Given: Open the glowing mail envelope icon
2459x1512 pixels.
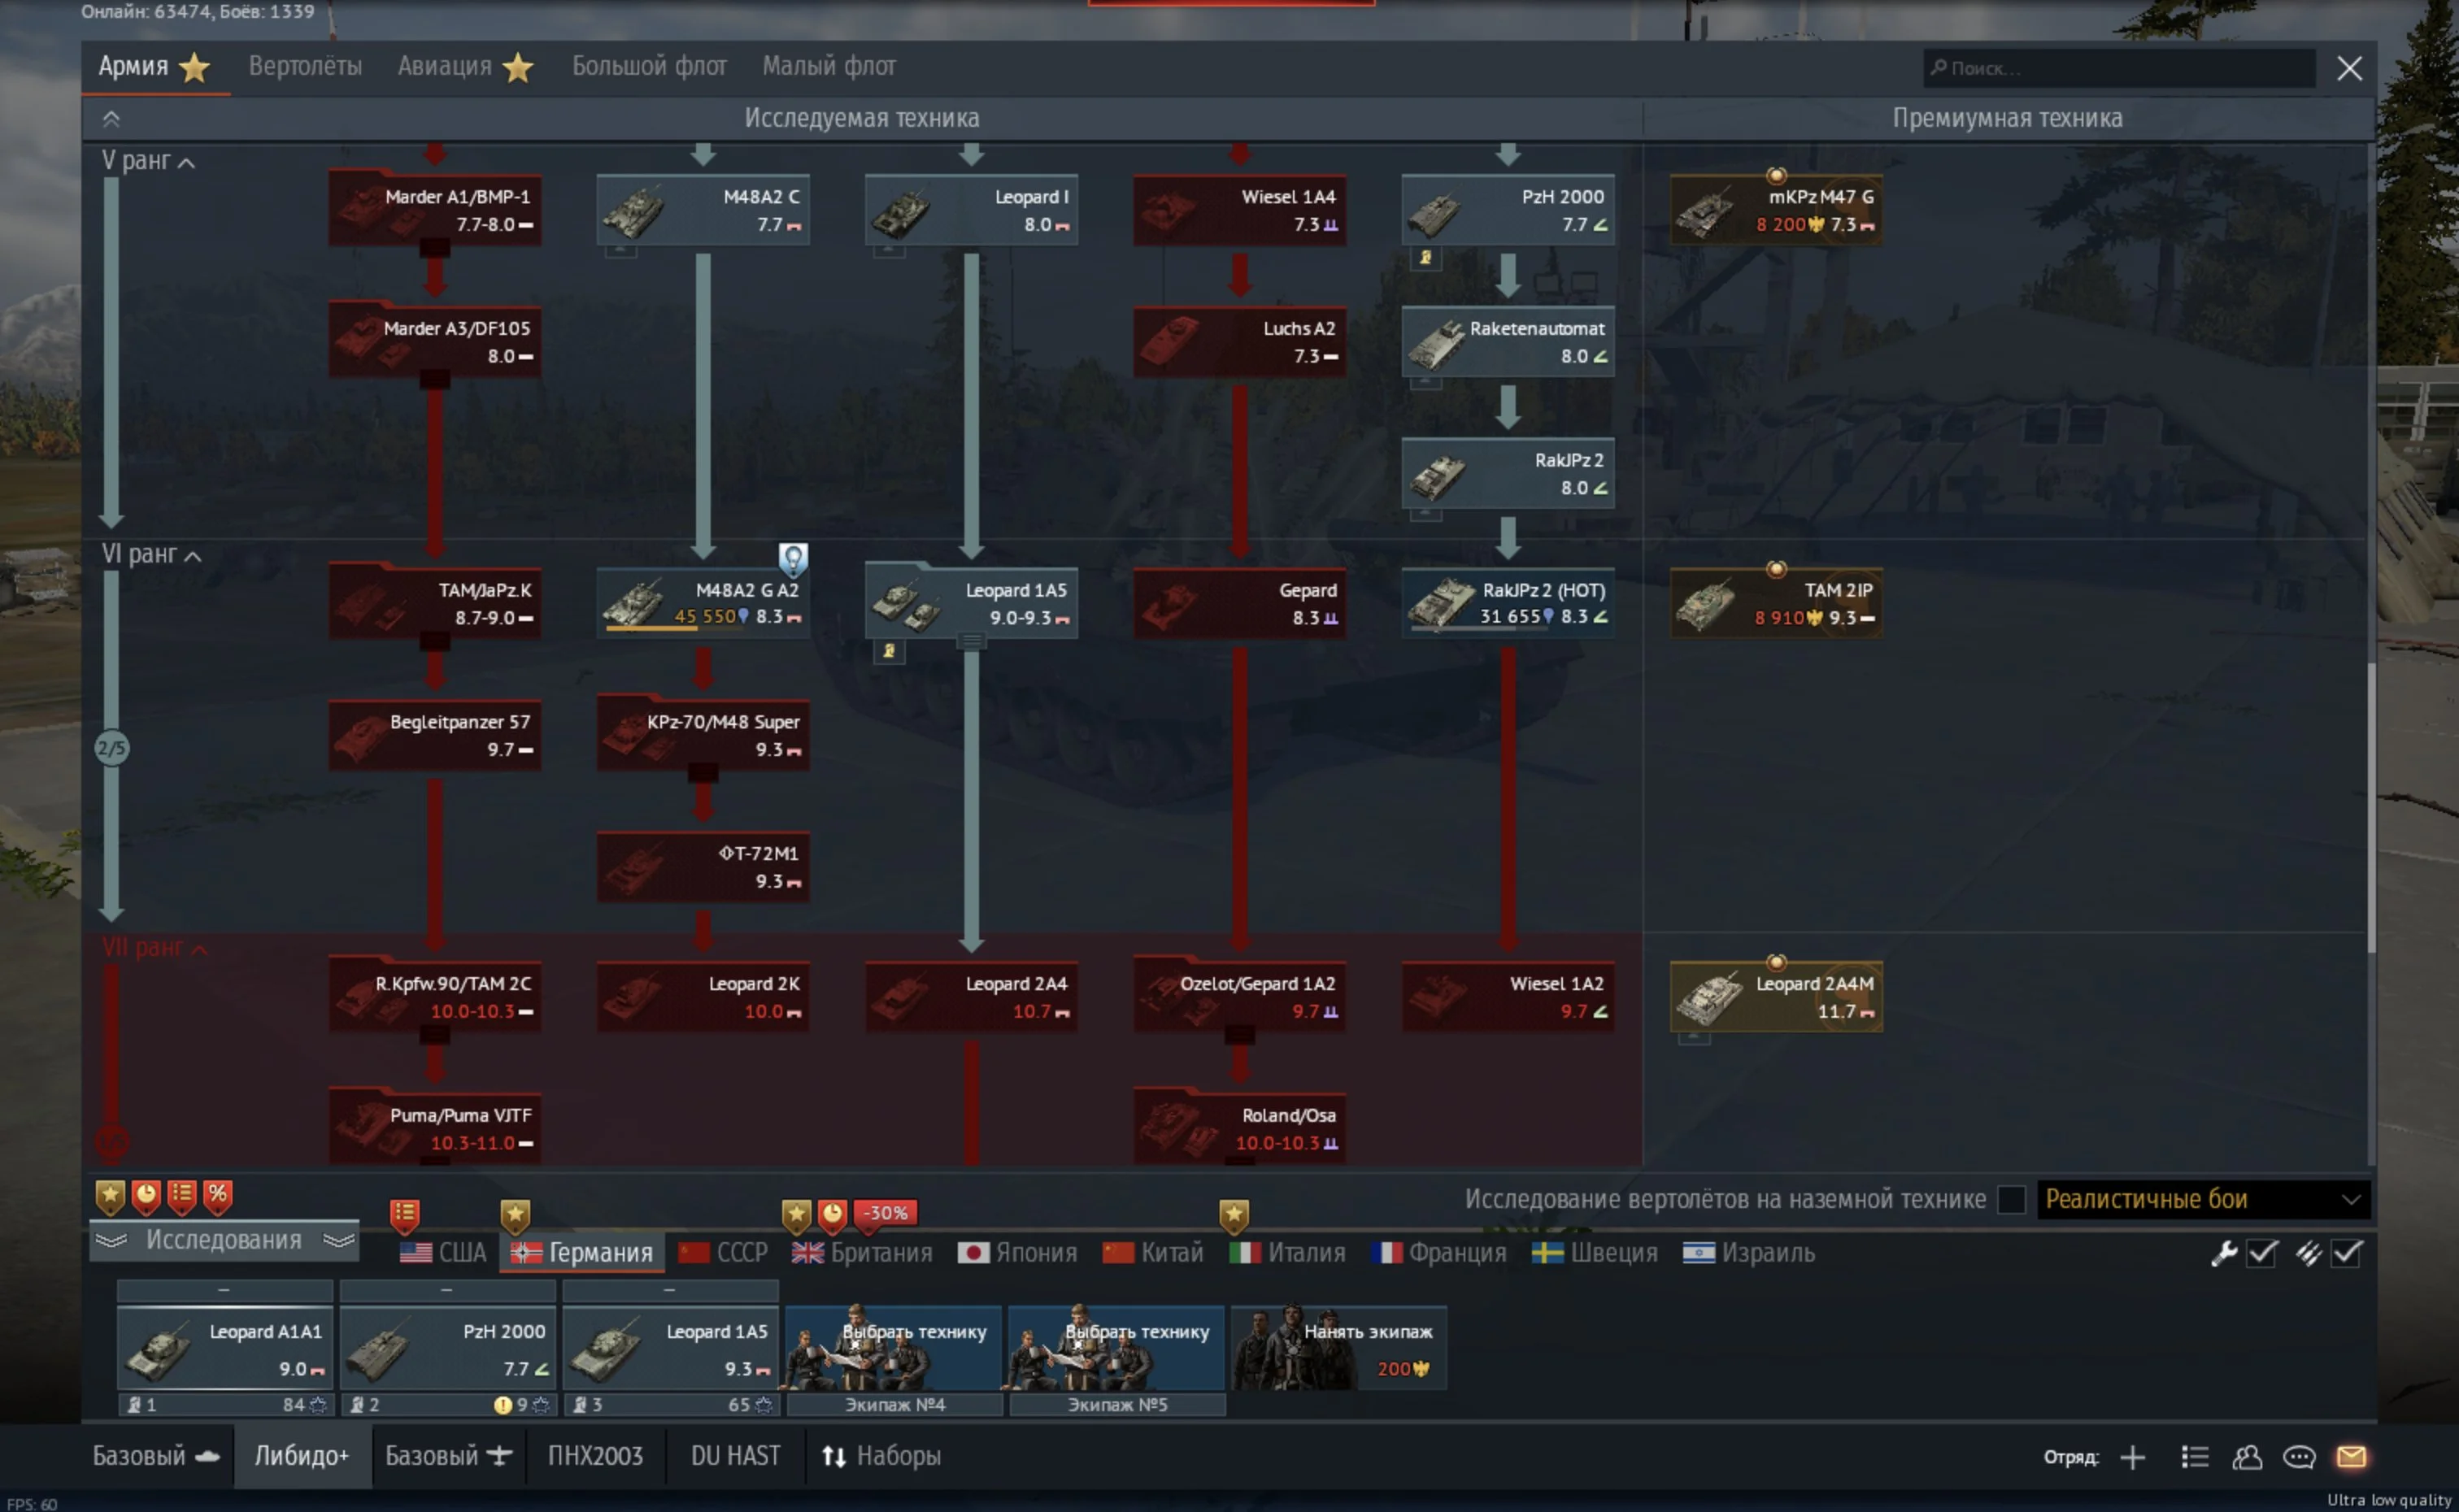Looking at the screenshot, I should click(x=2350, y=1457).
